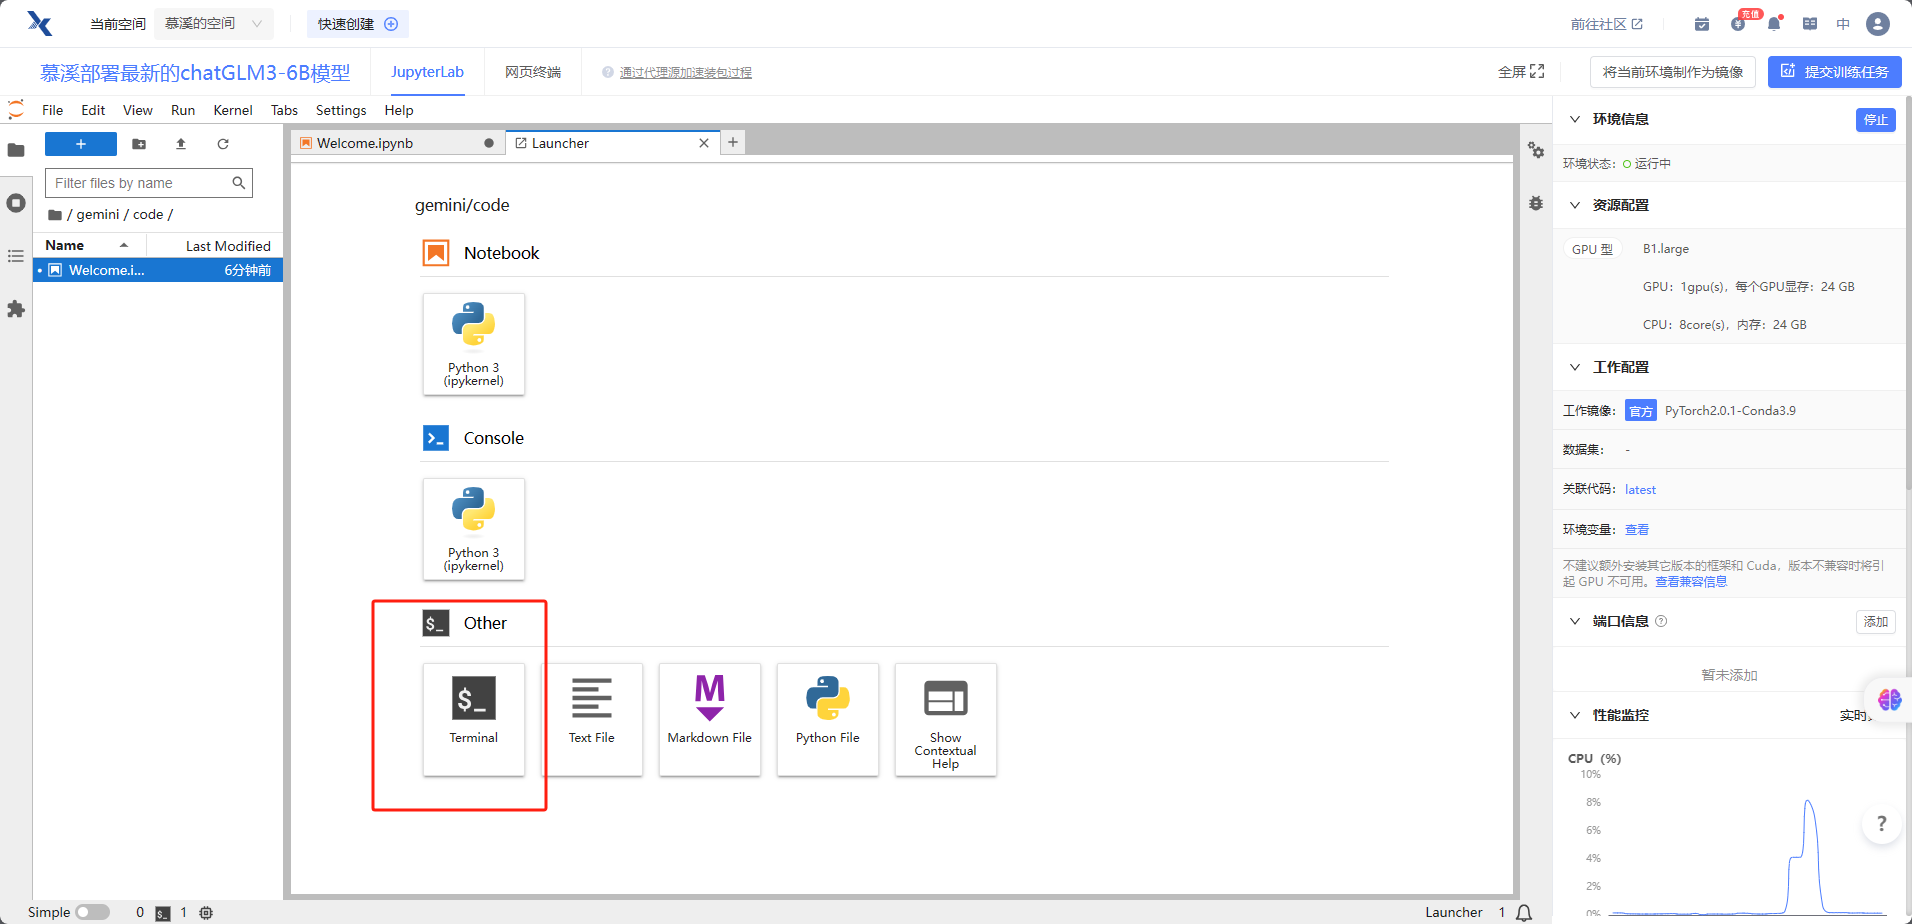Screen dimensions: 1912x924
Task: Click the new launcher plus button
Action: (x=81, y=144)
